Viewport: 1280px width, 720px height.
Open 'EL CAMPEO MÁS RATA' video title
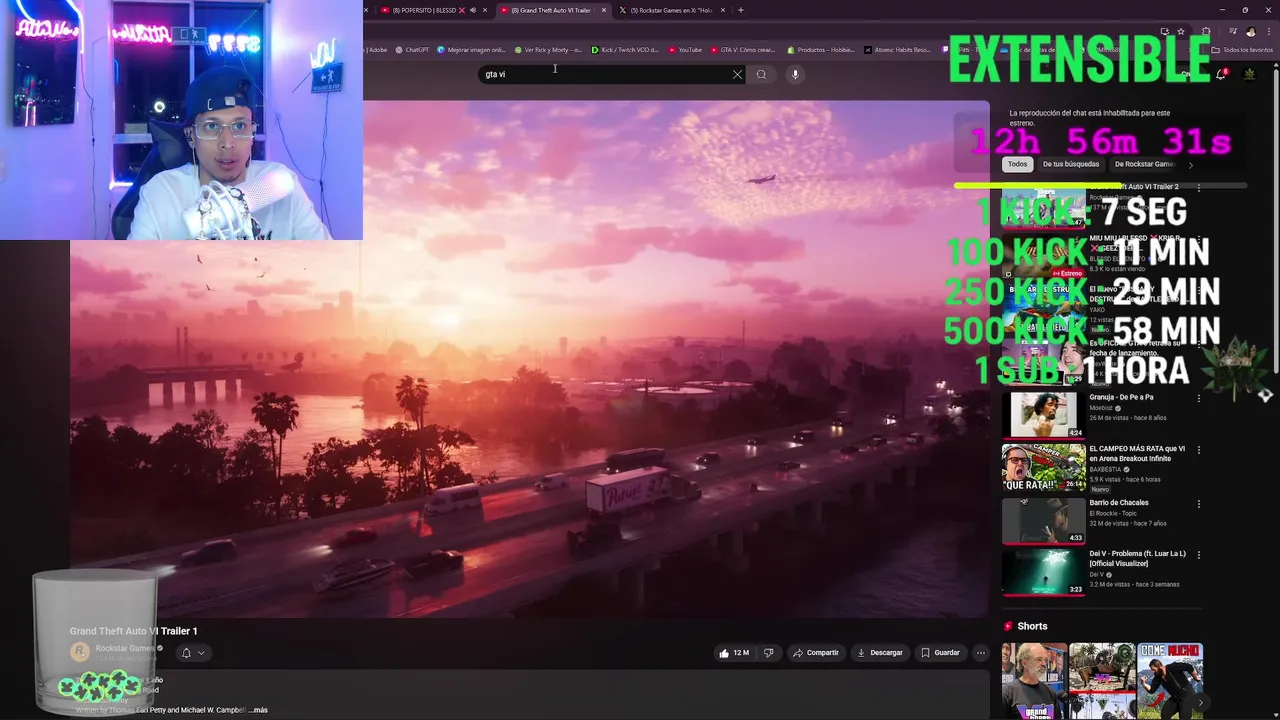[x=1137, y=454]
